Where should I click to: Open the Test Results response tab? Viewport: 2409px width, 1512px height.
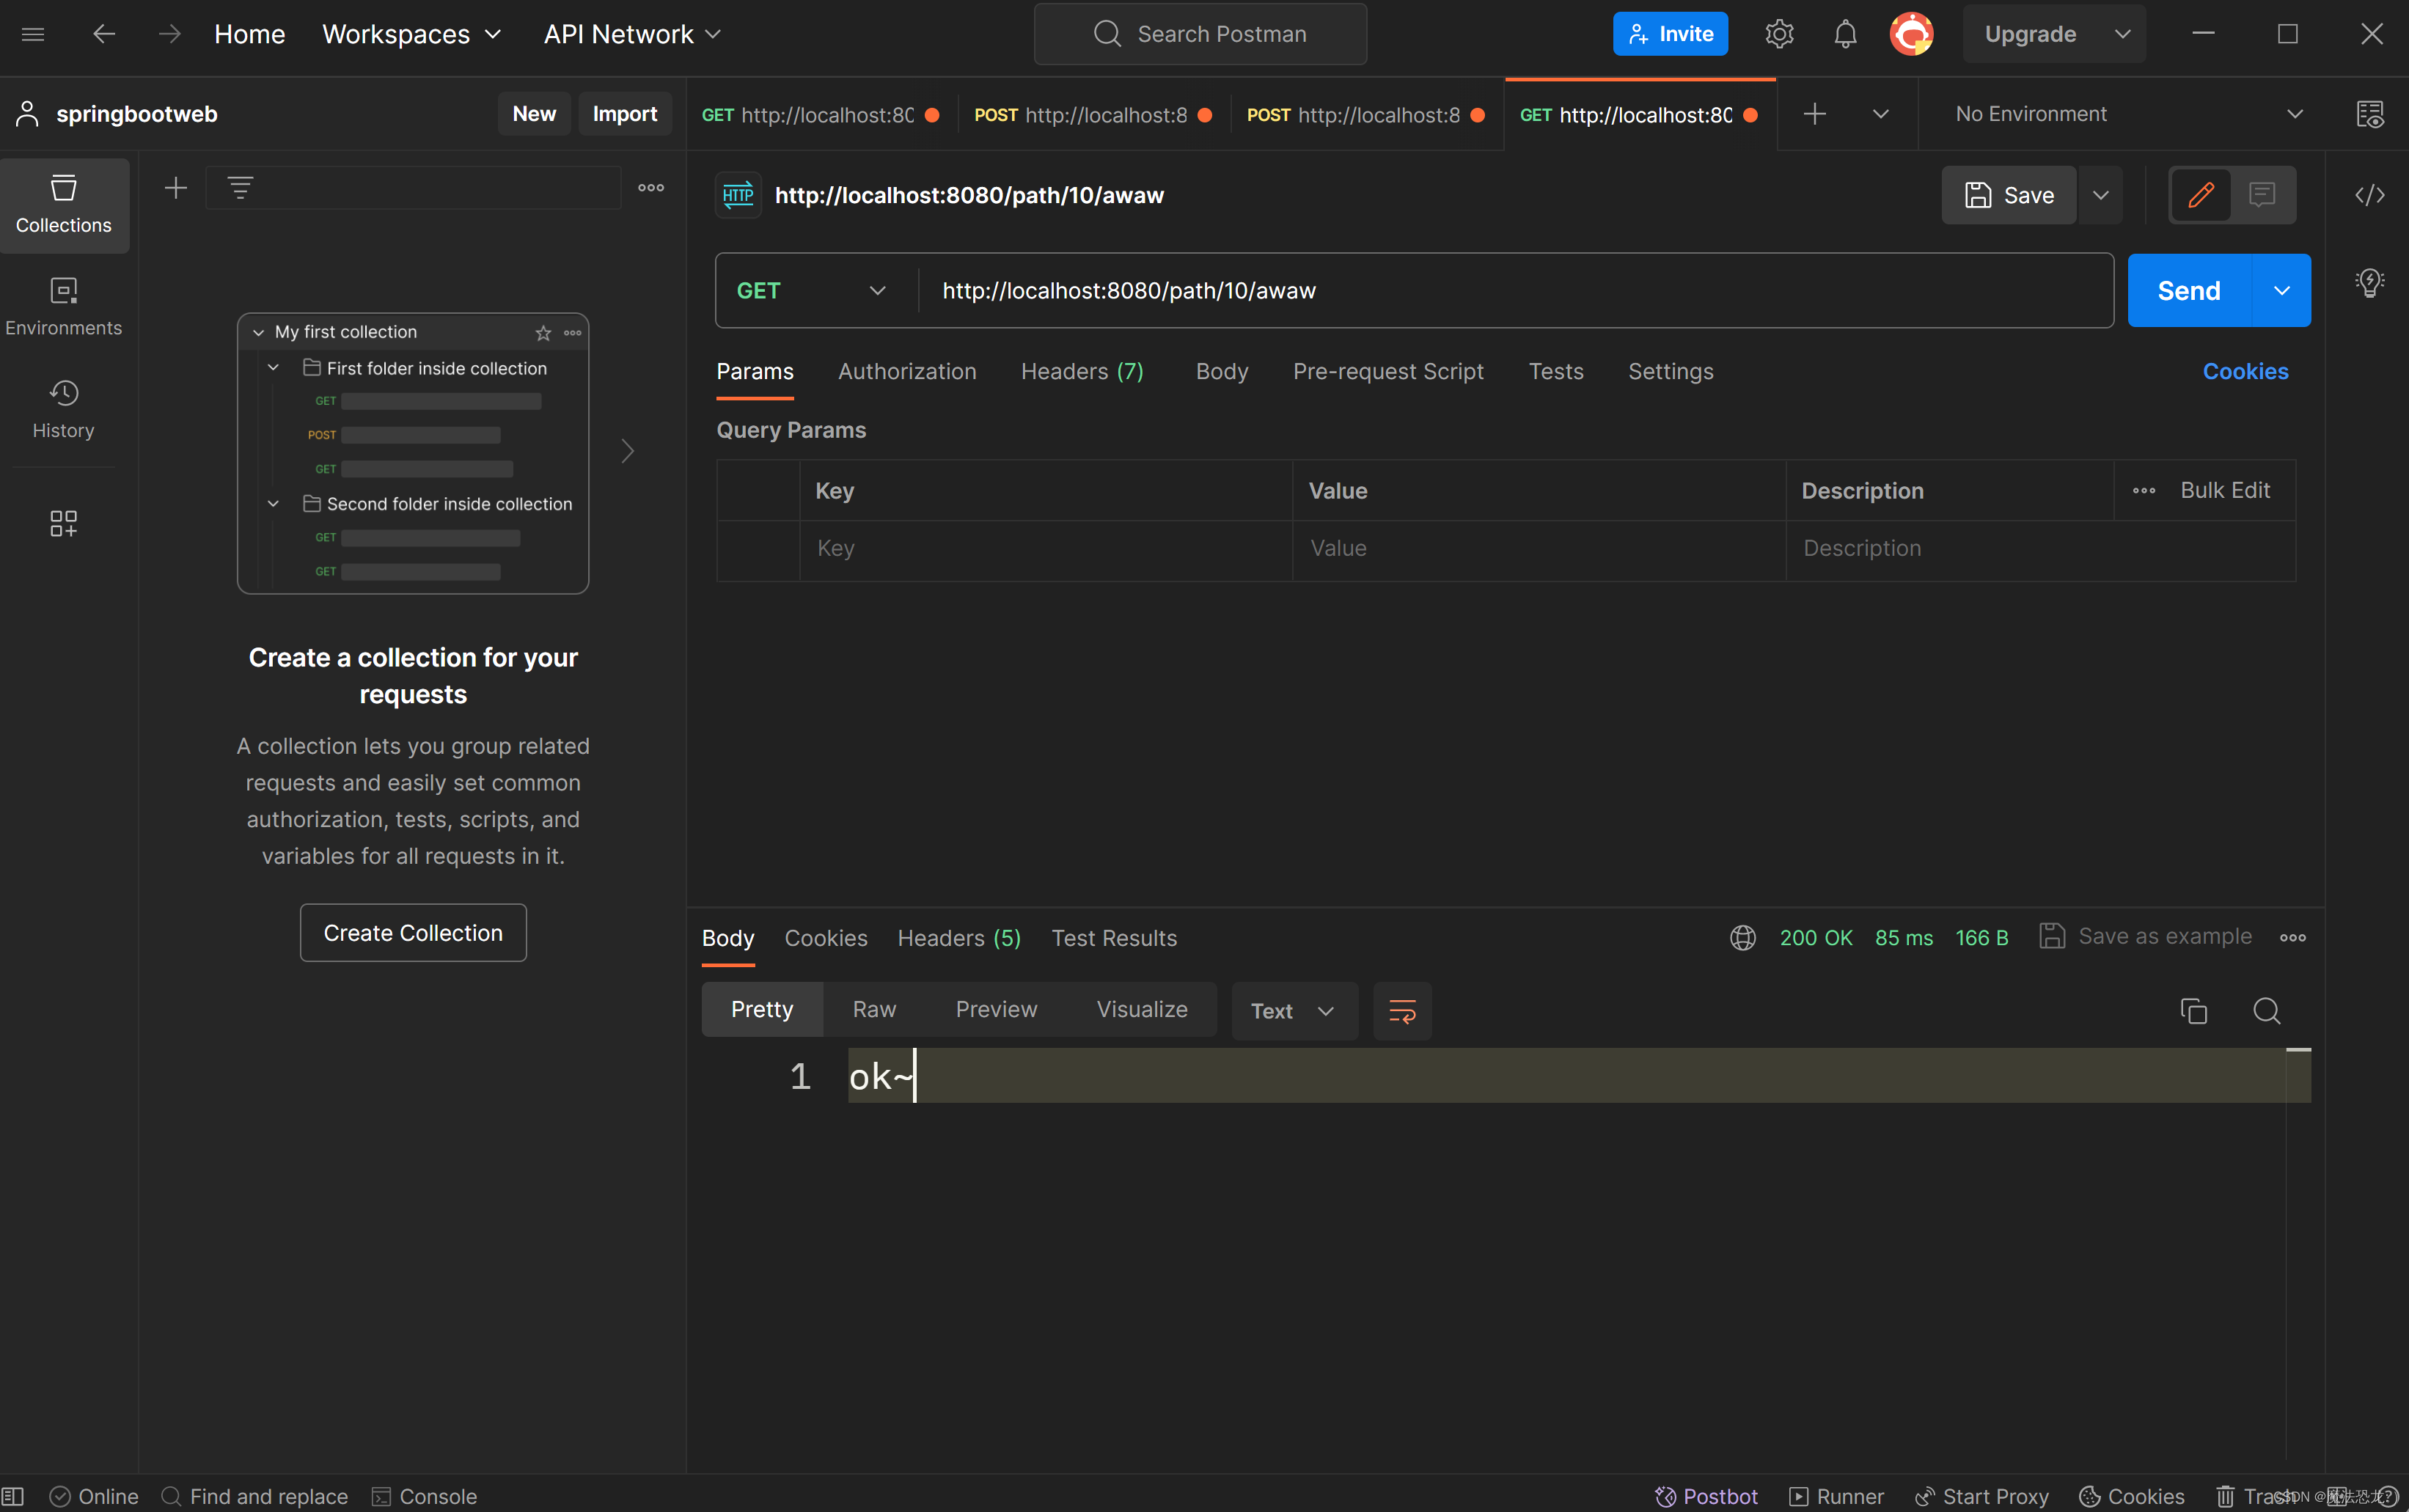coord(1114,938)
